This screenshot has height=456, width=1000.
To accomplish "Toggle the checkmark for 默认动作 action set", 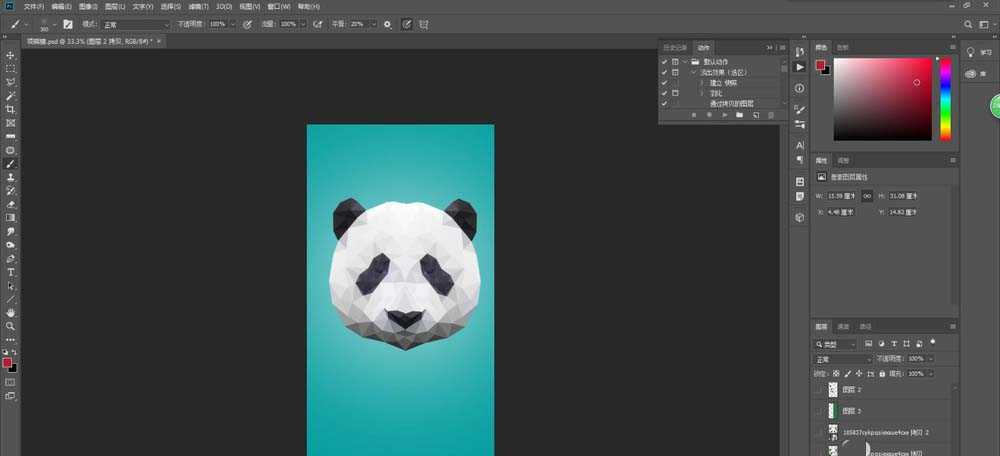I will click(x=664, y=62).
